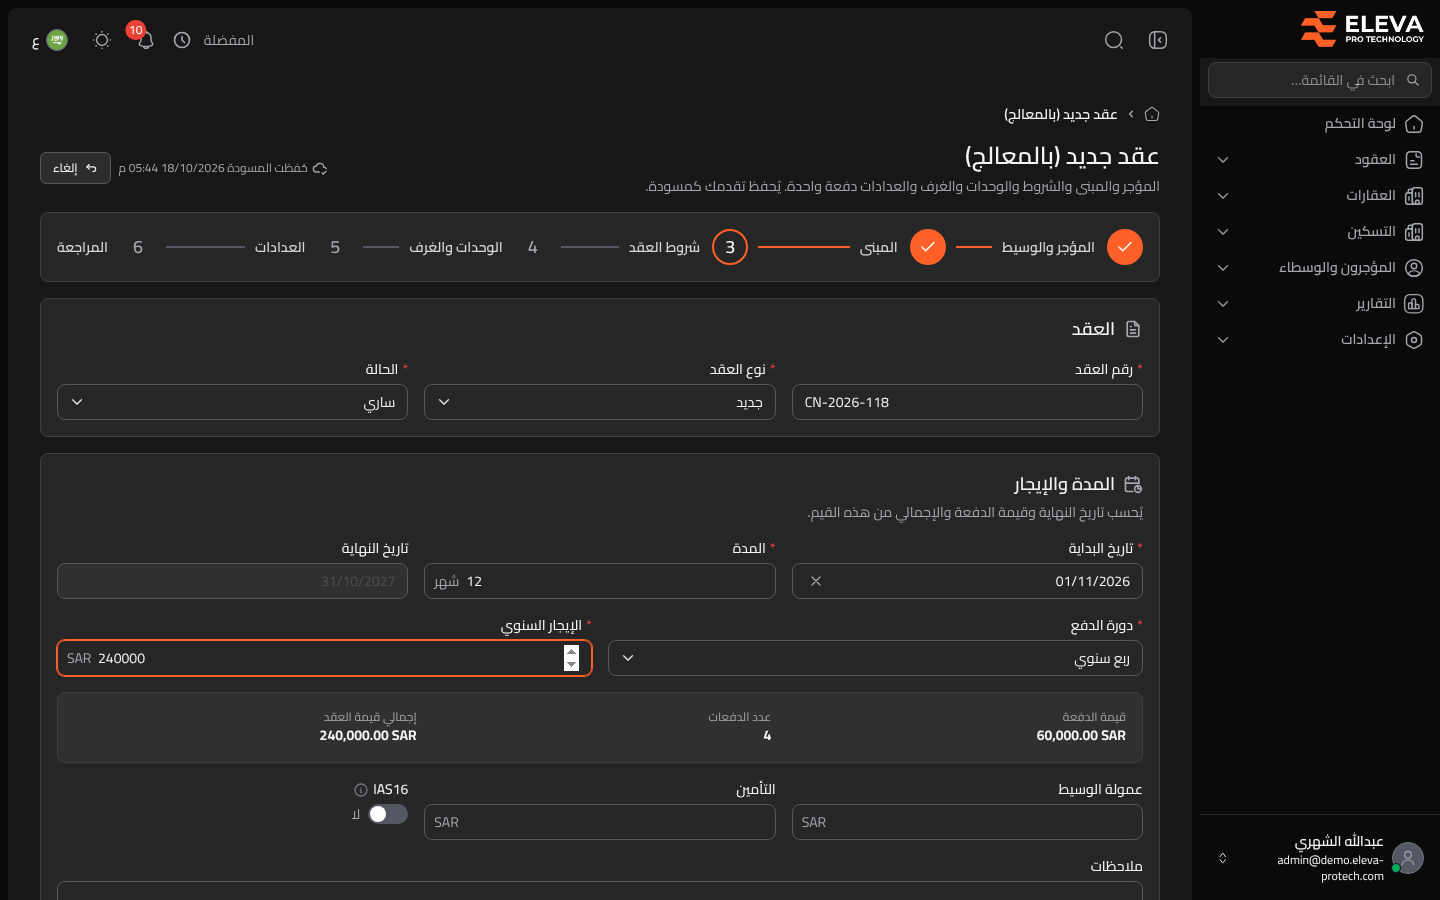This screenshot has height=900, width=1440.
Task: Click the Properties (العقارات) building icon
Action: pyautogui.click(x=1414, y=196)
